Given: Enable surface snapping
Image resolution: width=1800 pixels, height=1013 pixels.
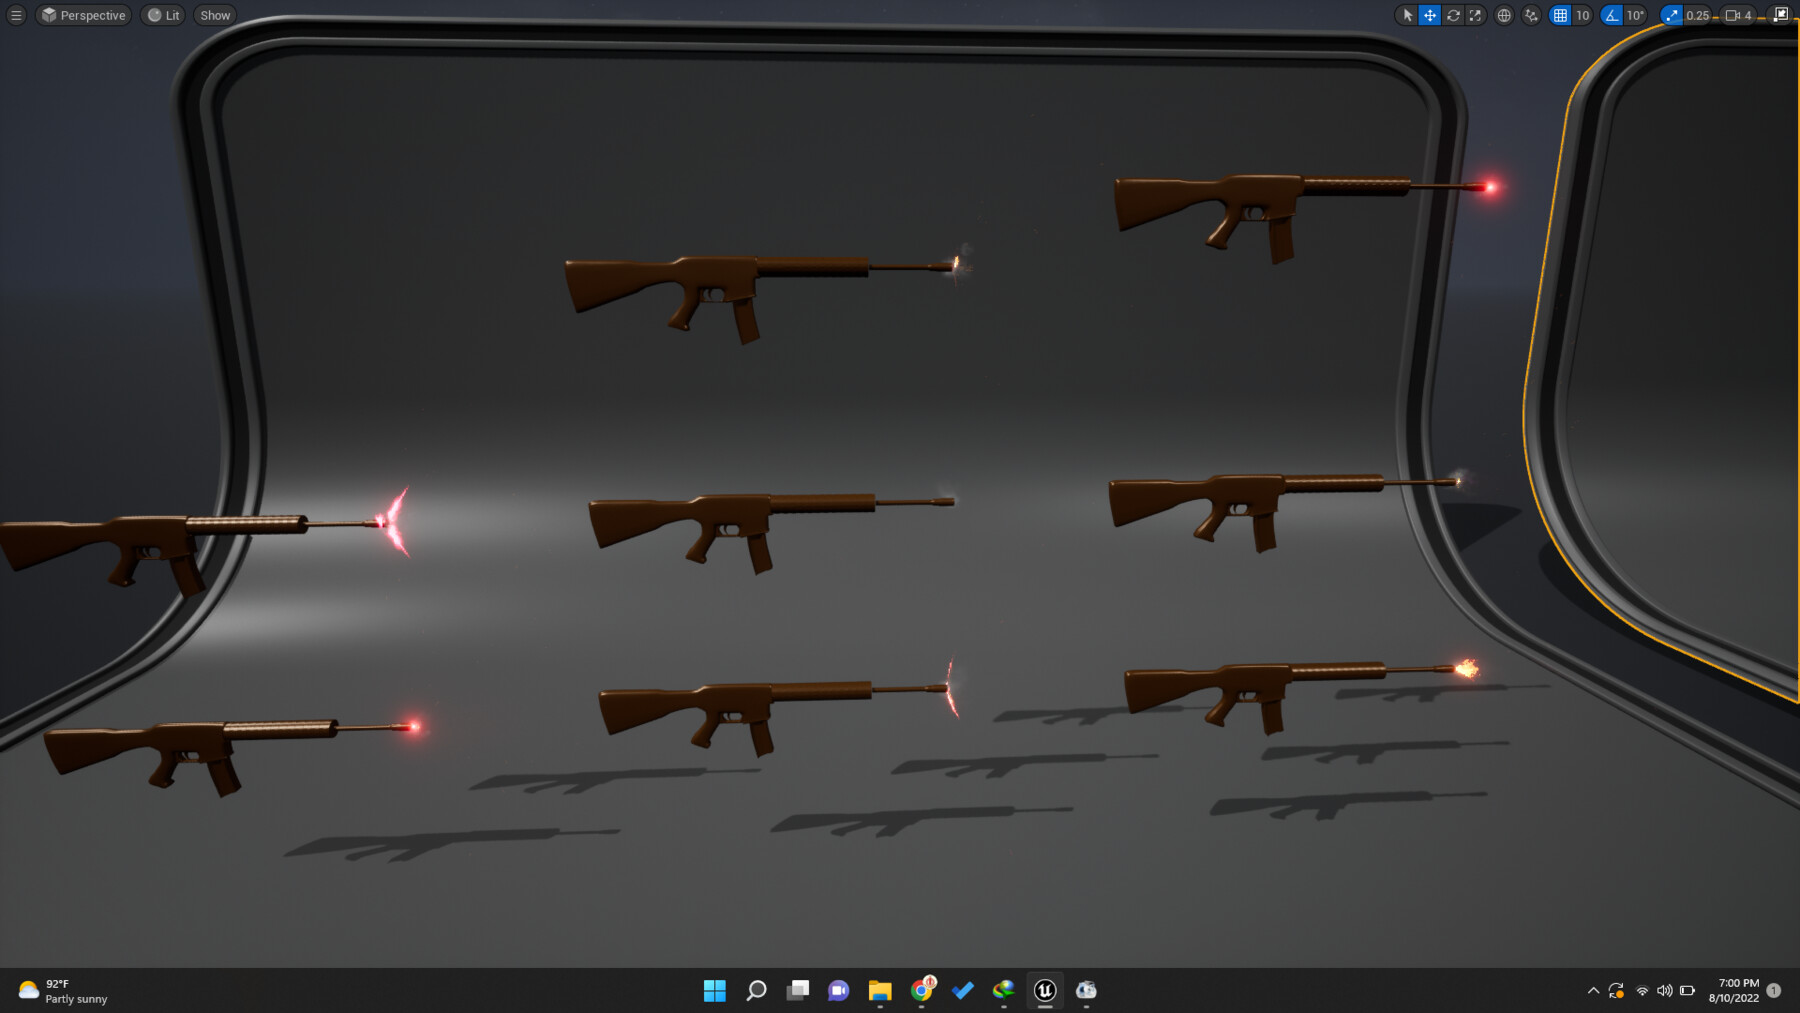Looking at the screenshot, I should pyautogui.click(x=1530, y=15).
